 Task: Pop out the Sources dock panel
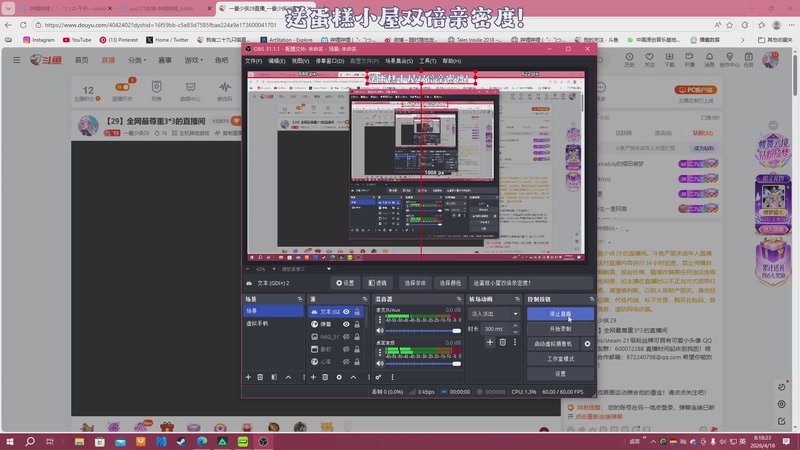coord(364,299)
